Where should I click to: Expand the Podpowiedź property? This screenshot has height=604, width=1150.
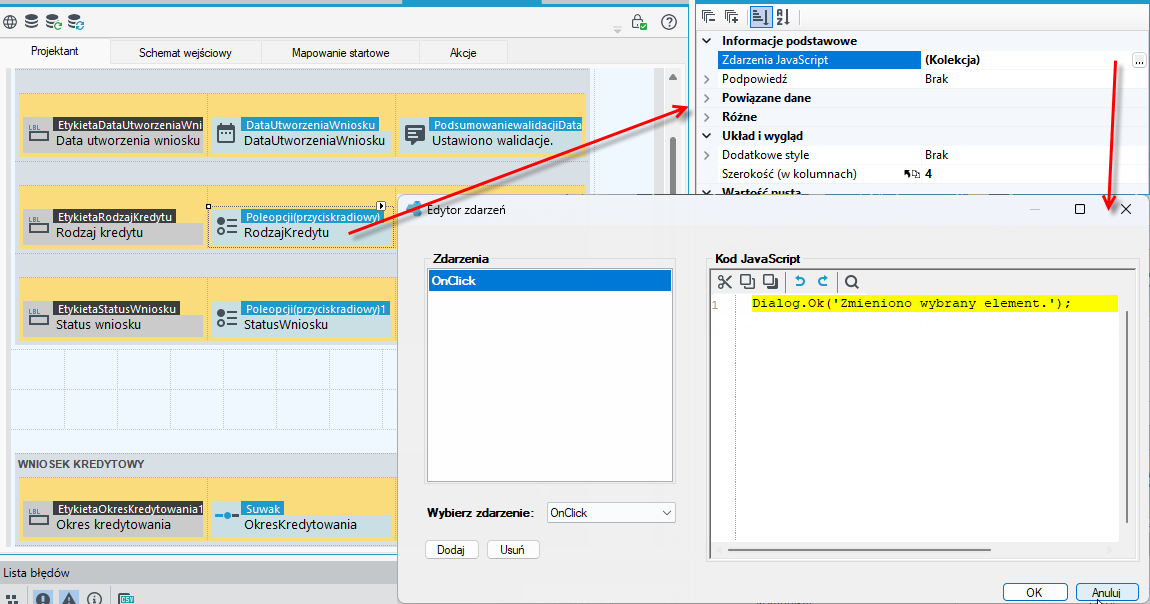click(707, 79)
